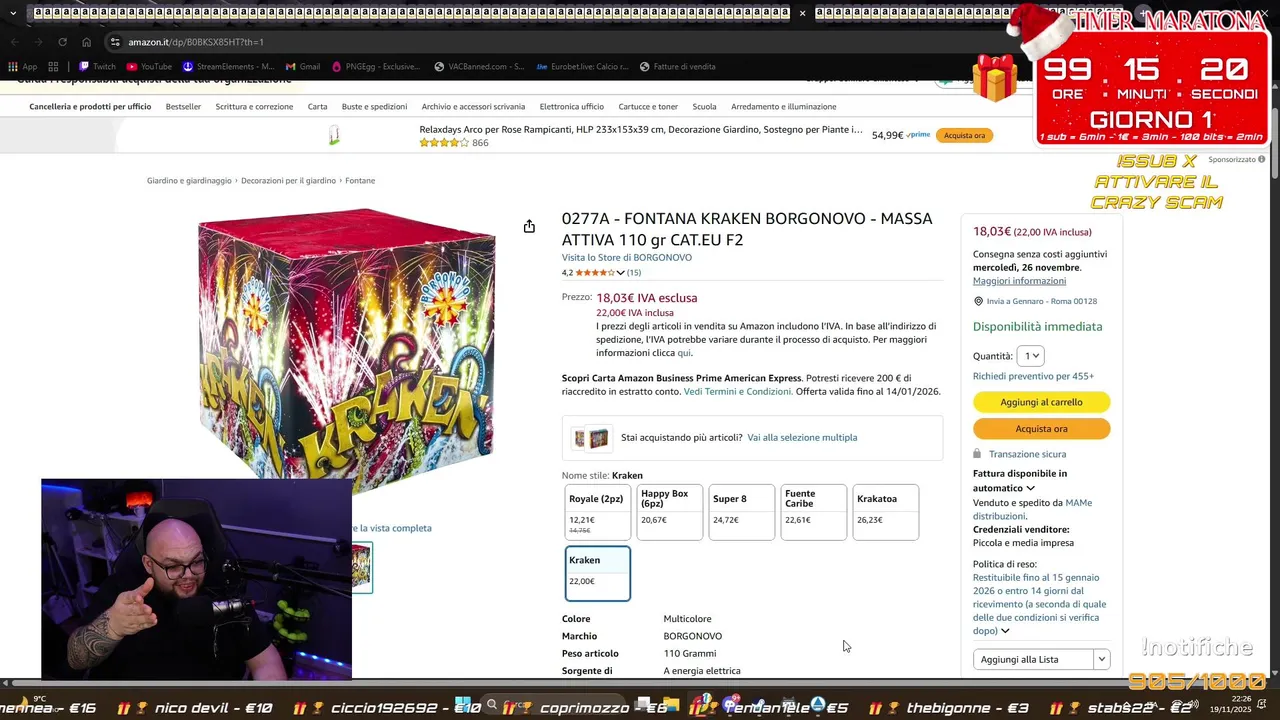Open the Bestseller category
Image resolution: width=1280 pixels, height=720 pixels.
[x=183, y=107]
